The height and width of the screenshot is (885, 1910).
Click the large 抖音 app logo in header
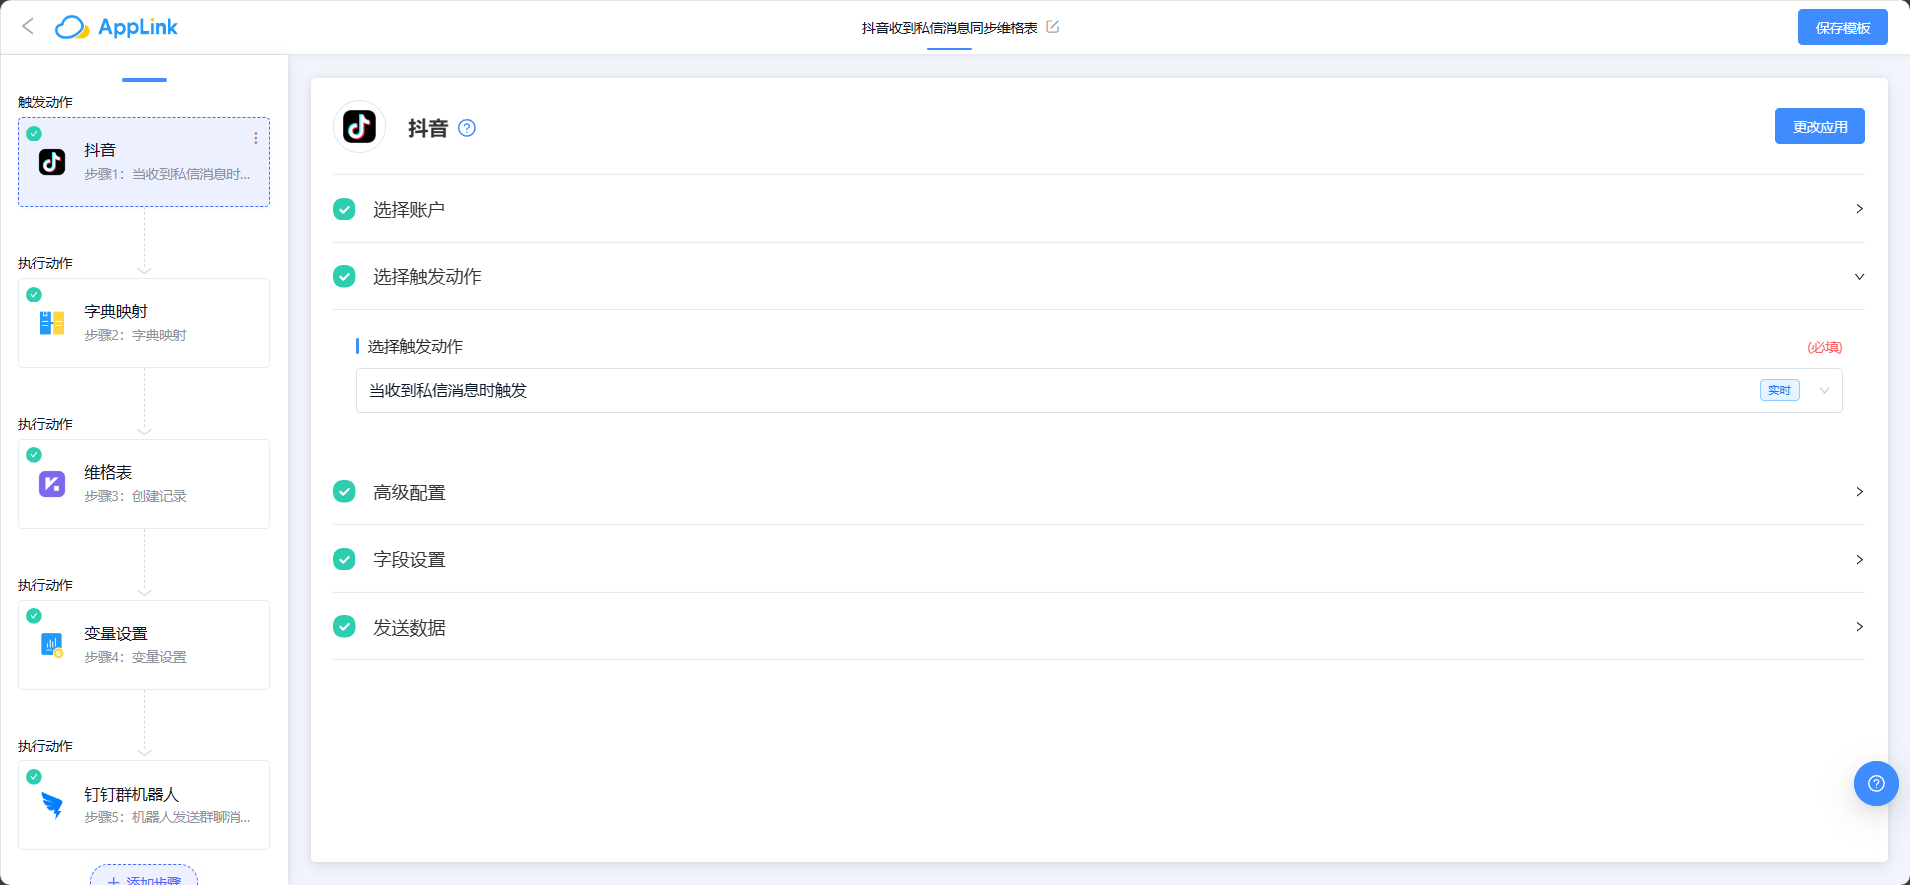pos(360,127)
